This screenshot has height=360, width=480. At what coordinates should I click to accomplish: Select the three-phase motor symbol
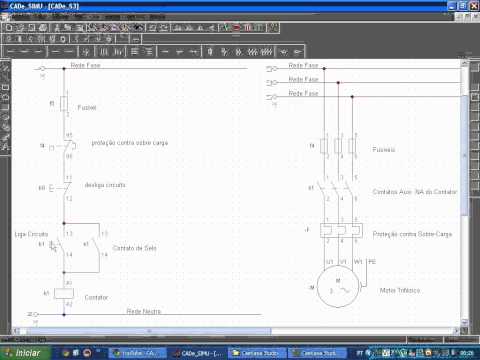point(338,287)
